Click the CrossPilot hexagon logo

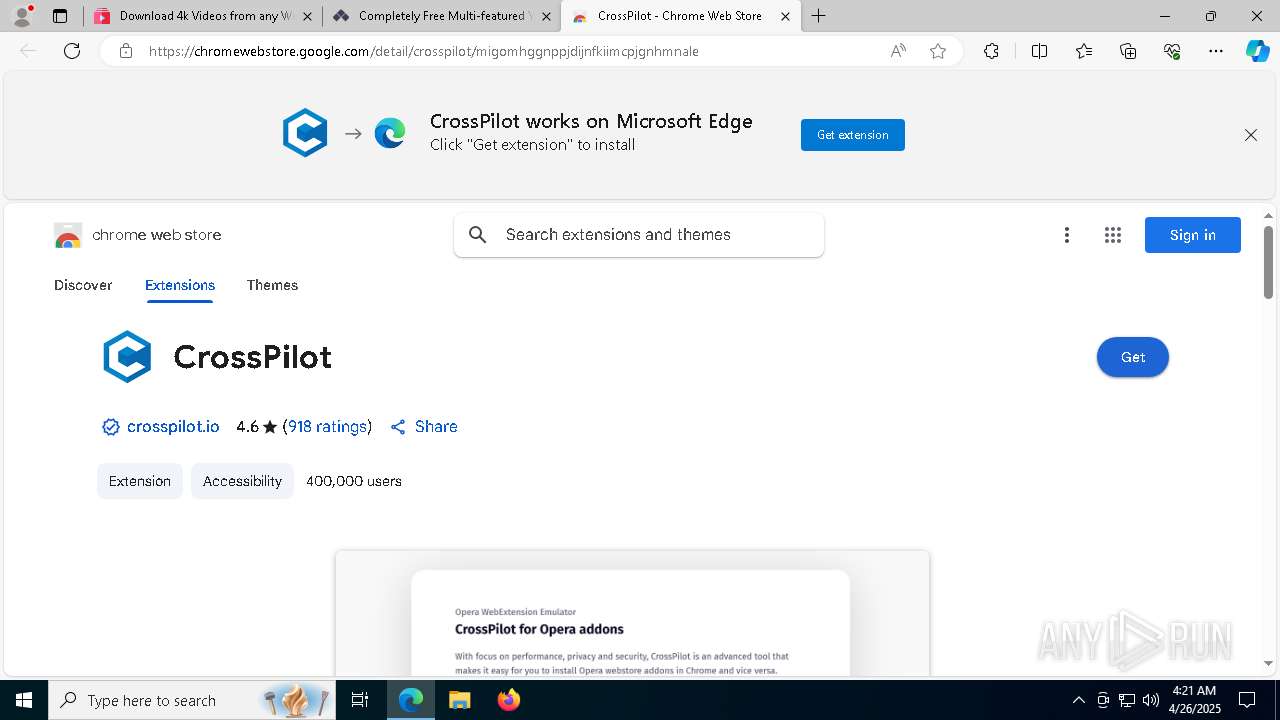127,357
